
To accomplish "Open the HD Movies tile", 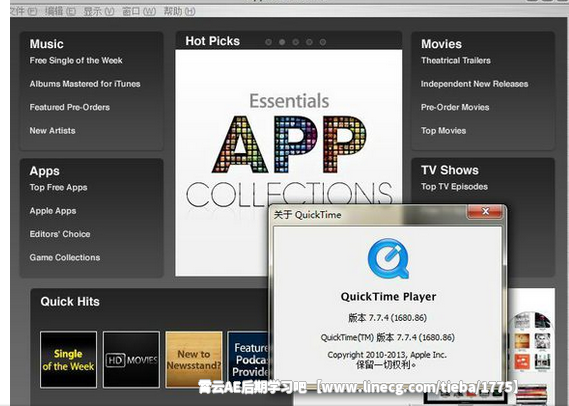I will click(x=131, y=360).
